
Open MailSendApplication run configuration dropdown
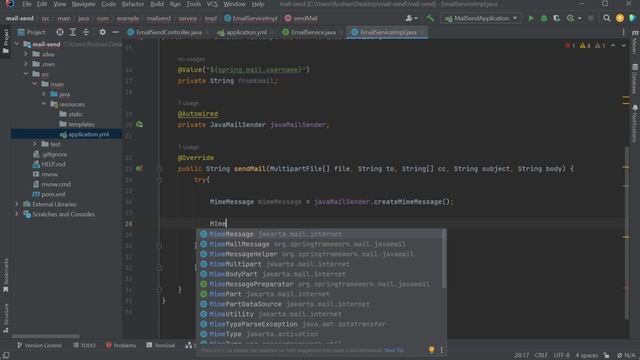[481, 18]
